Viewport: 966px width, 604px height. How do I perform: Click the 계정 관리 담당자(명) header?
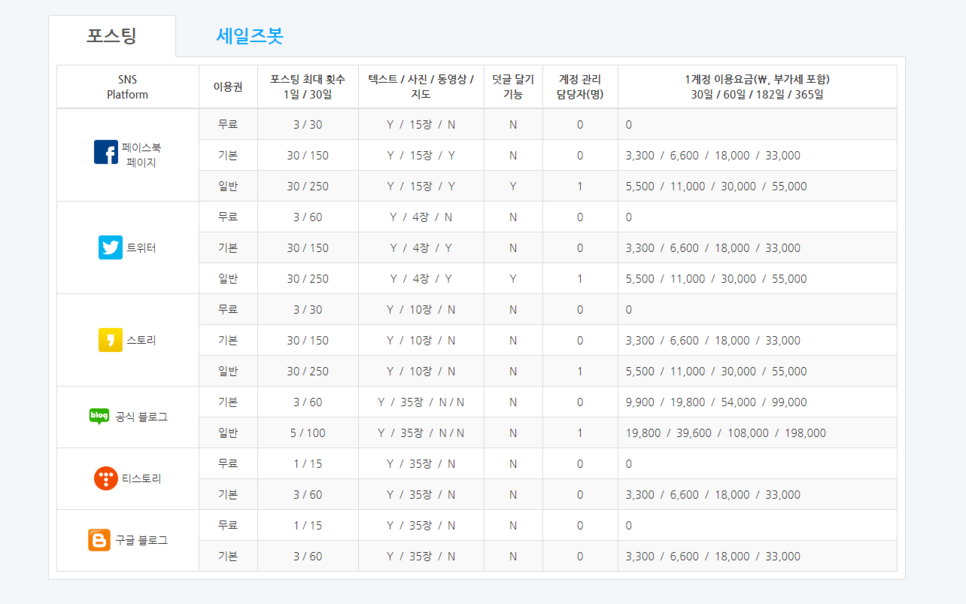[580, 87]
